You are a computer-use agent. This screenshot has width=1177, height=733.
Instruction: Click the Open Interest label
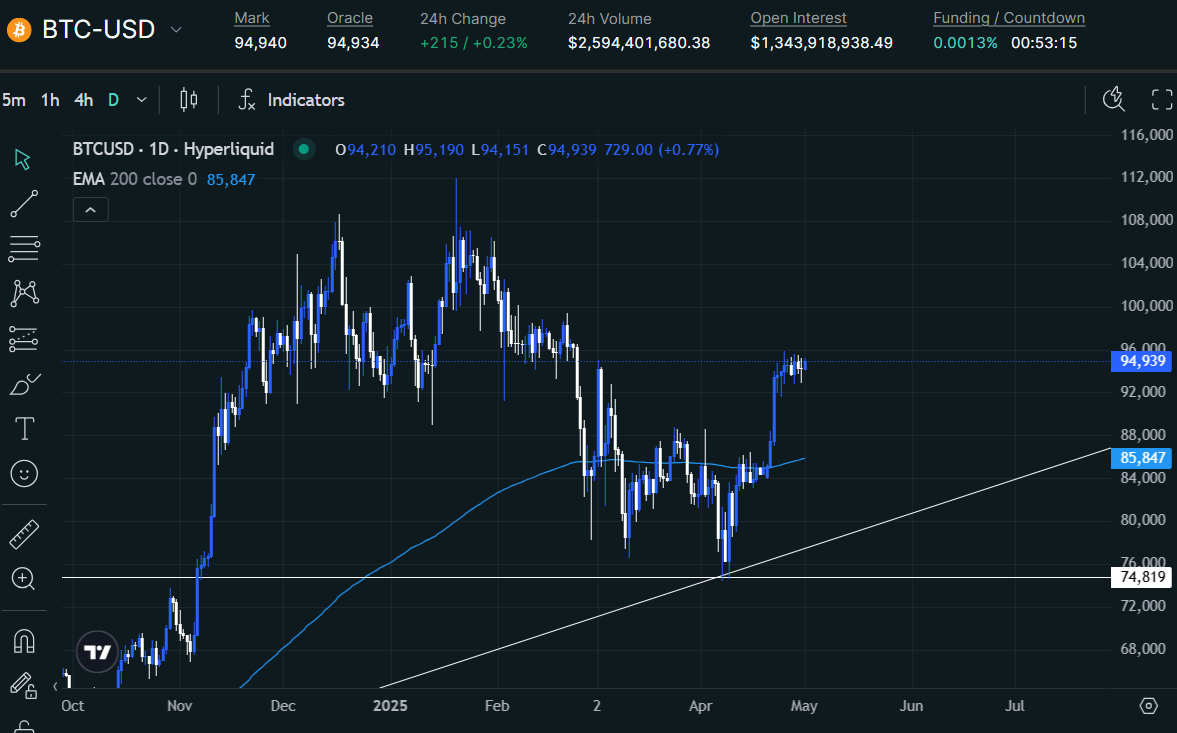[x=799, y=18]
